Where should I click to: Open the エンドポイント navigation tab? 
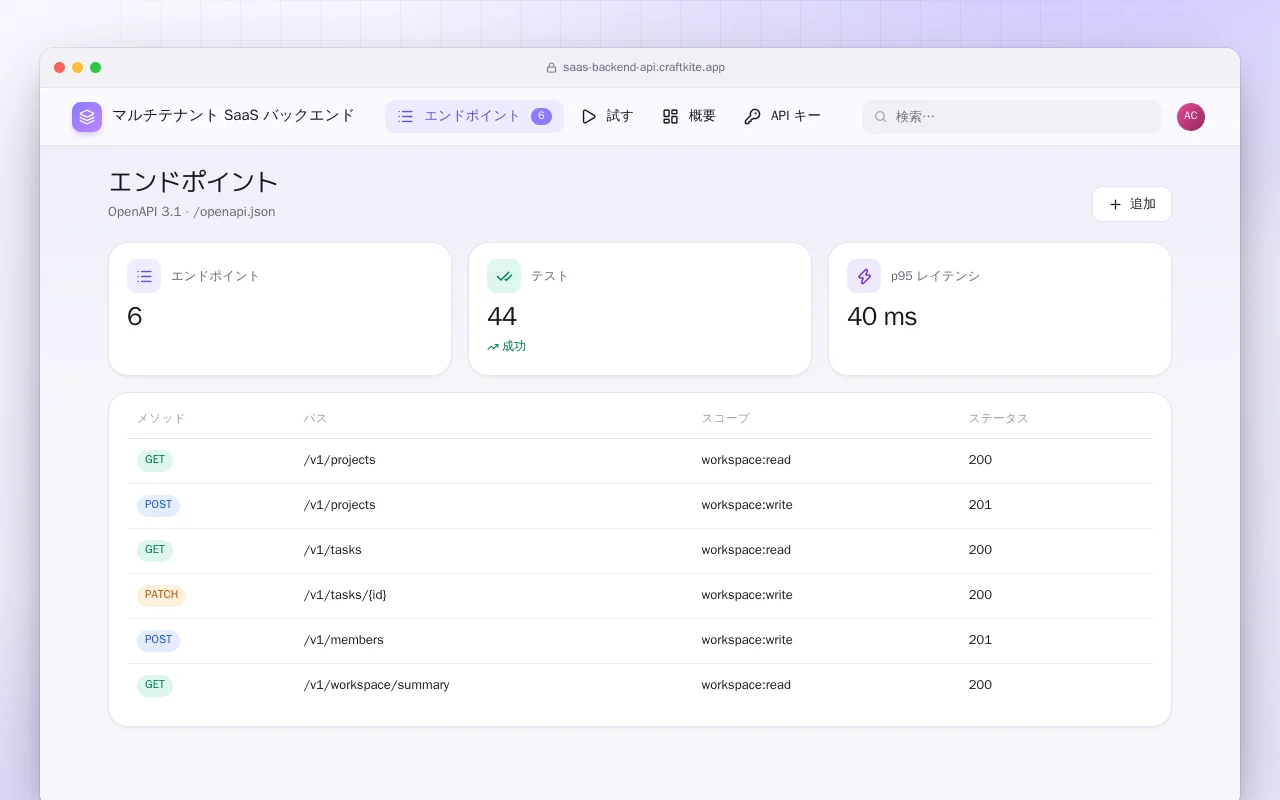tap(474, 117)
